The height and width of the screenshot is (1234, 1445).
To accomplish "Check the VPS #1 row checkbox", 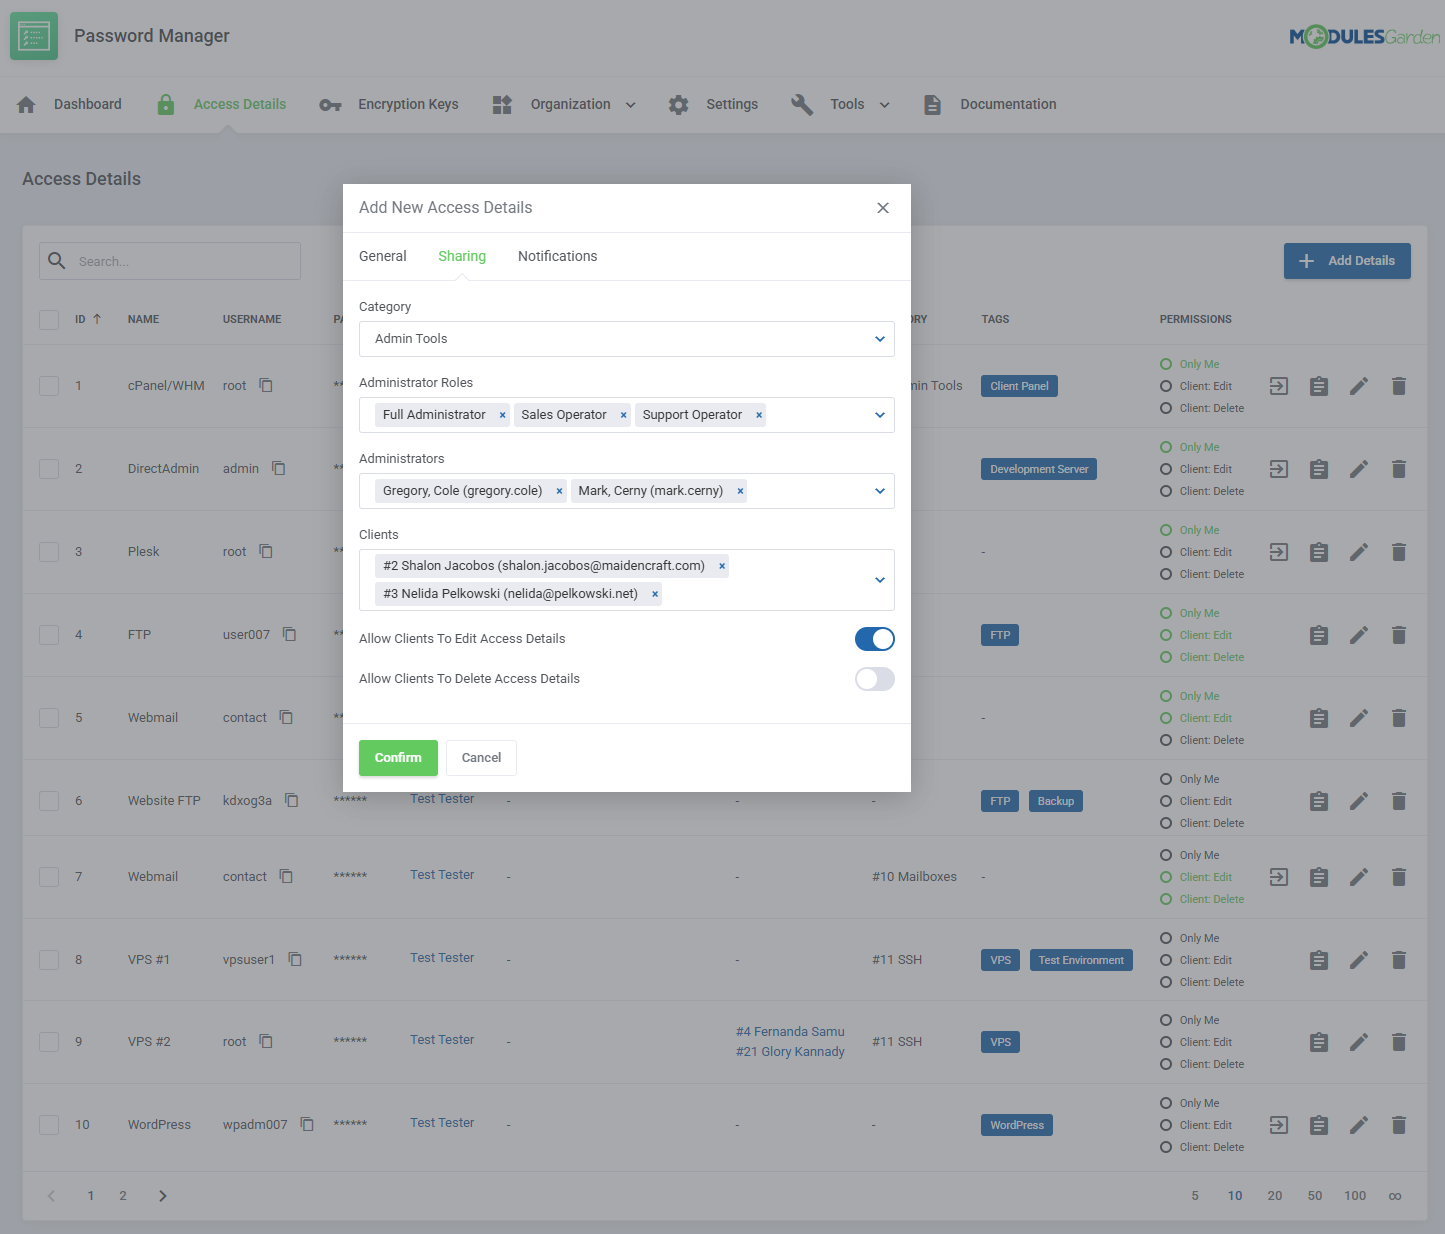I will click(x=49, y=960).
